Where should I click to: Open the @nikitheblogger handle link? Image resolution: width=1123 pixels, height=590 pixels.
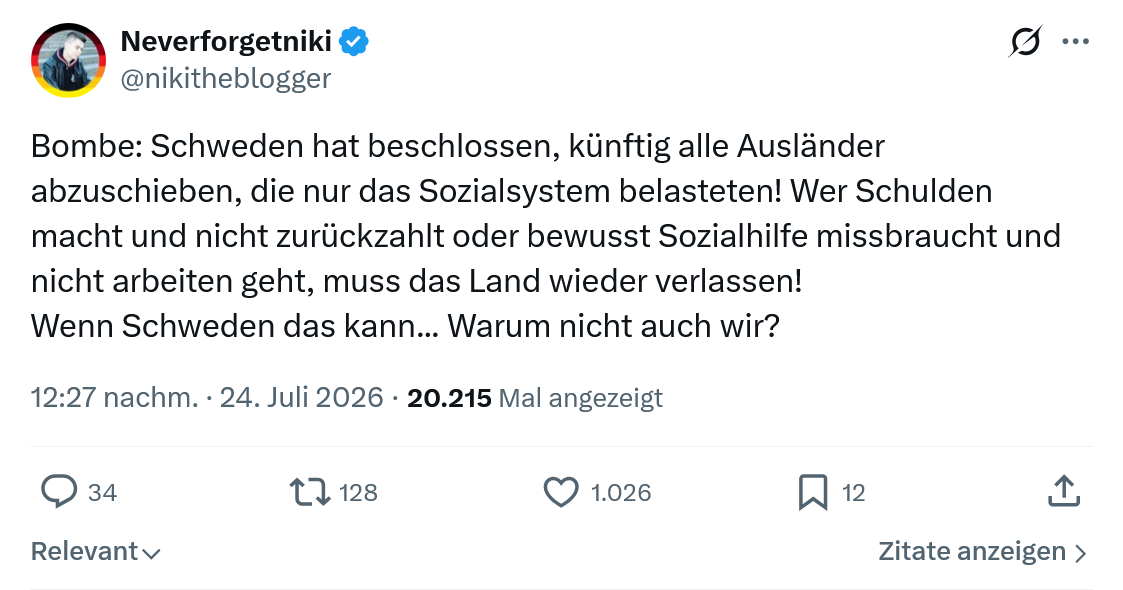[x=226, y=78]
